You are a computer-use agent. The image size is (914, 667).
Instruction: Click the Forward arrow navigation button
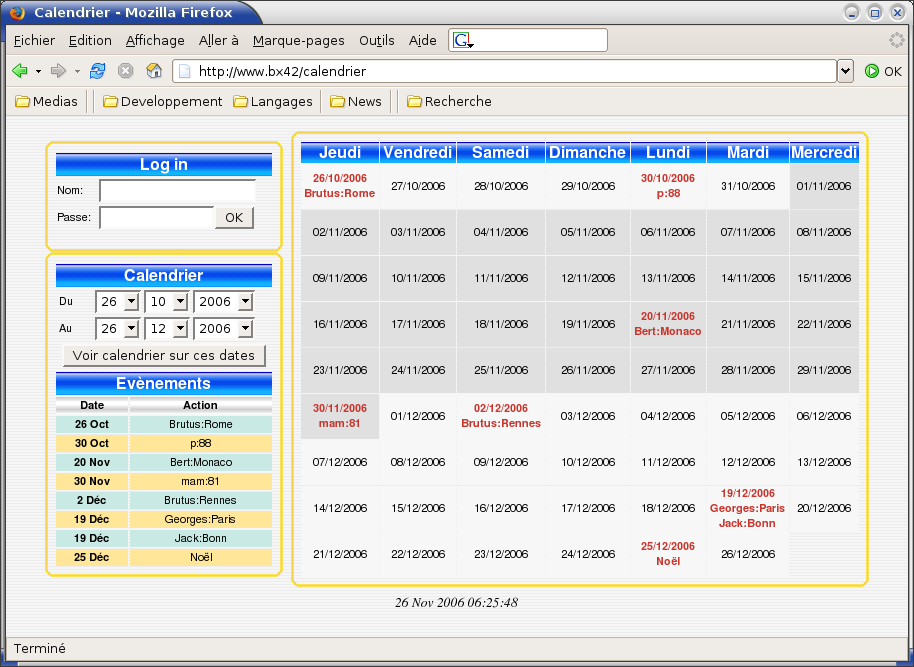click(x=58, y=71)
